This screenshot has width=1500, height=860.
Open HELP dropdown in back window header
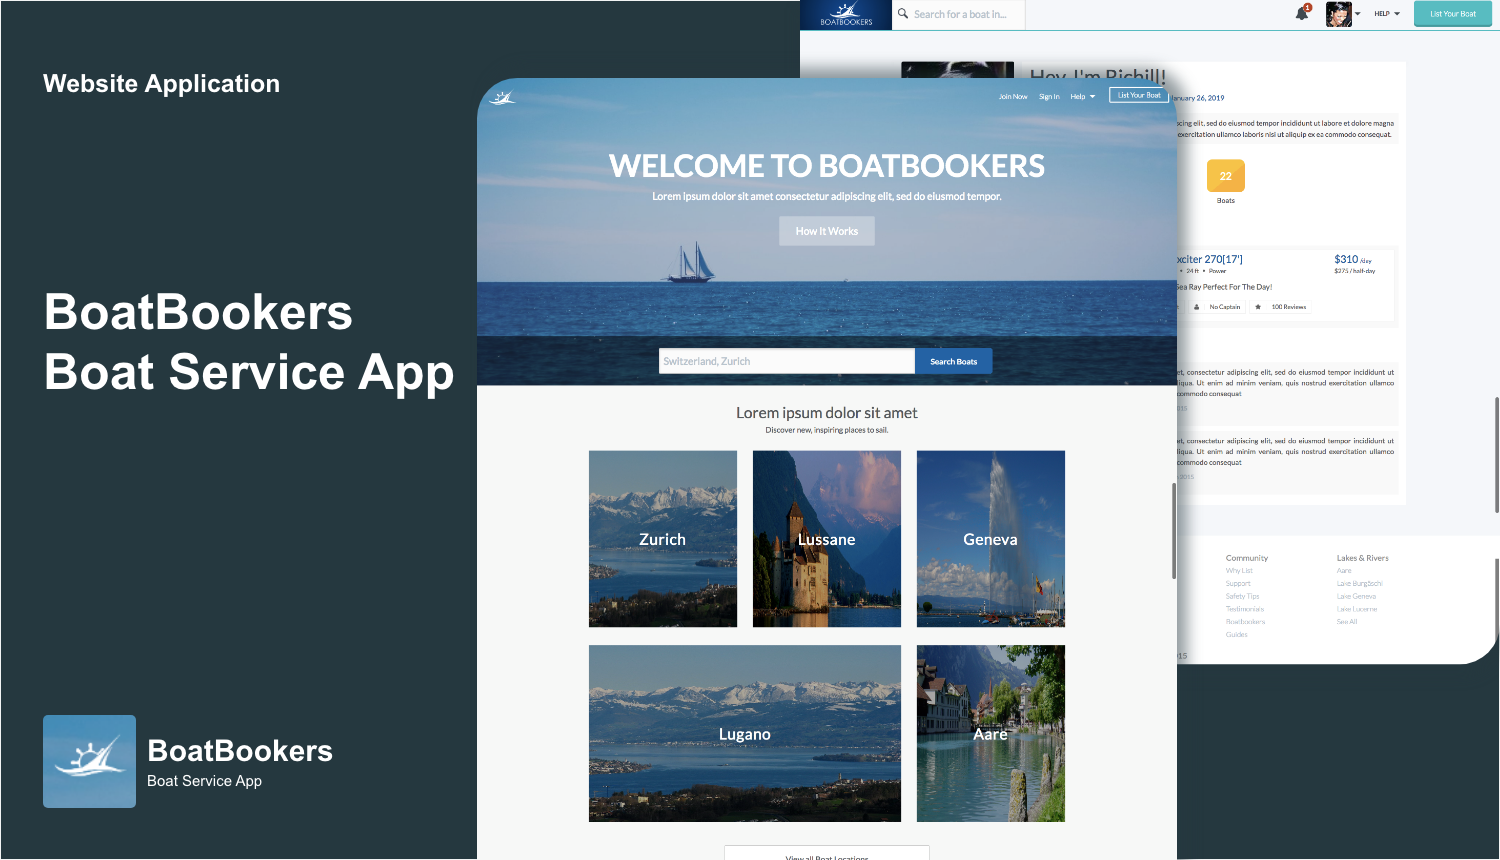(1387, 14)
